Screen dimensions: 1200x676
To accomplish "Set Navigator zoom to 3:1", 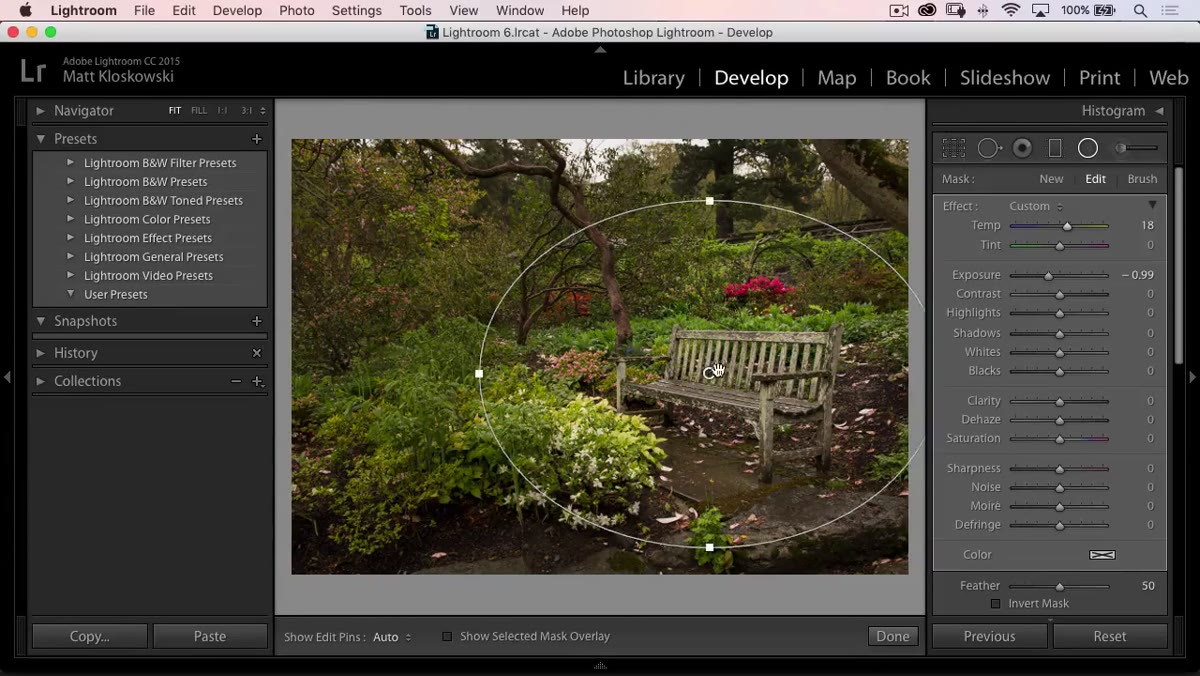I will 246,111.
